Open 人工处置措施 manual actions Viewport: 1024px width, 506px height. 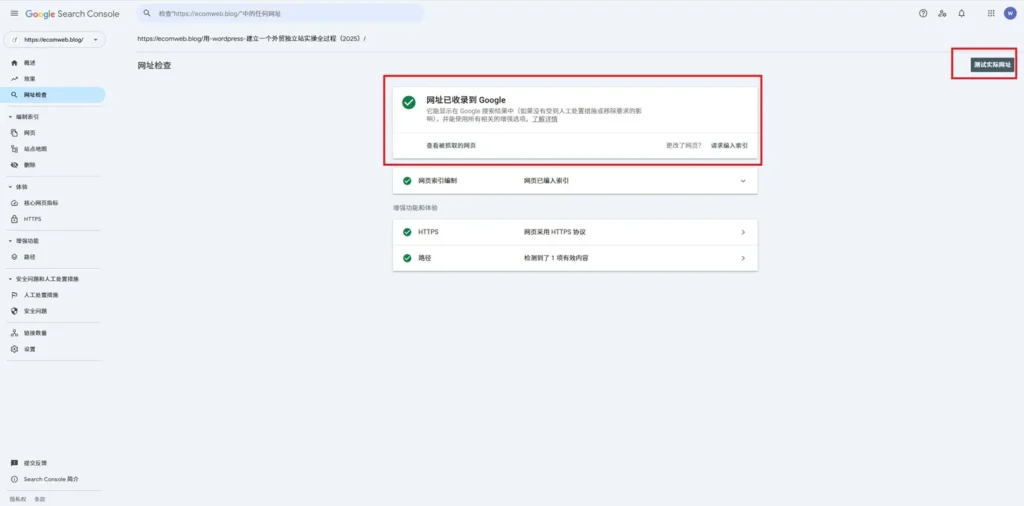[x=52, y=295]
